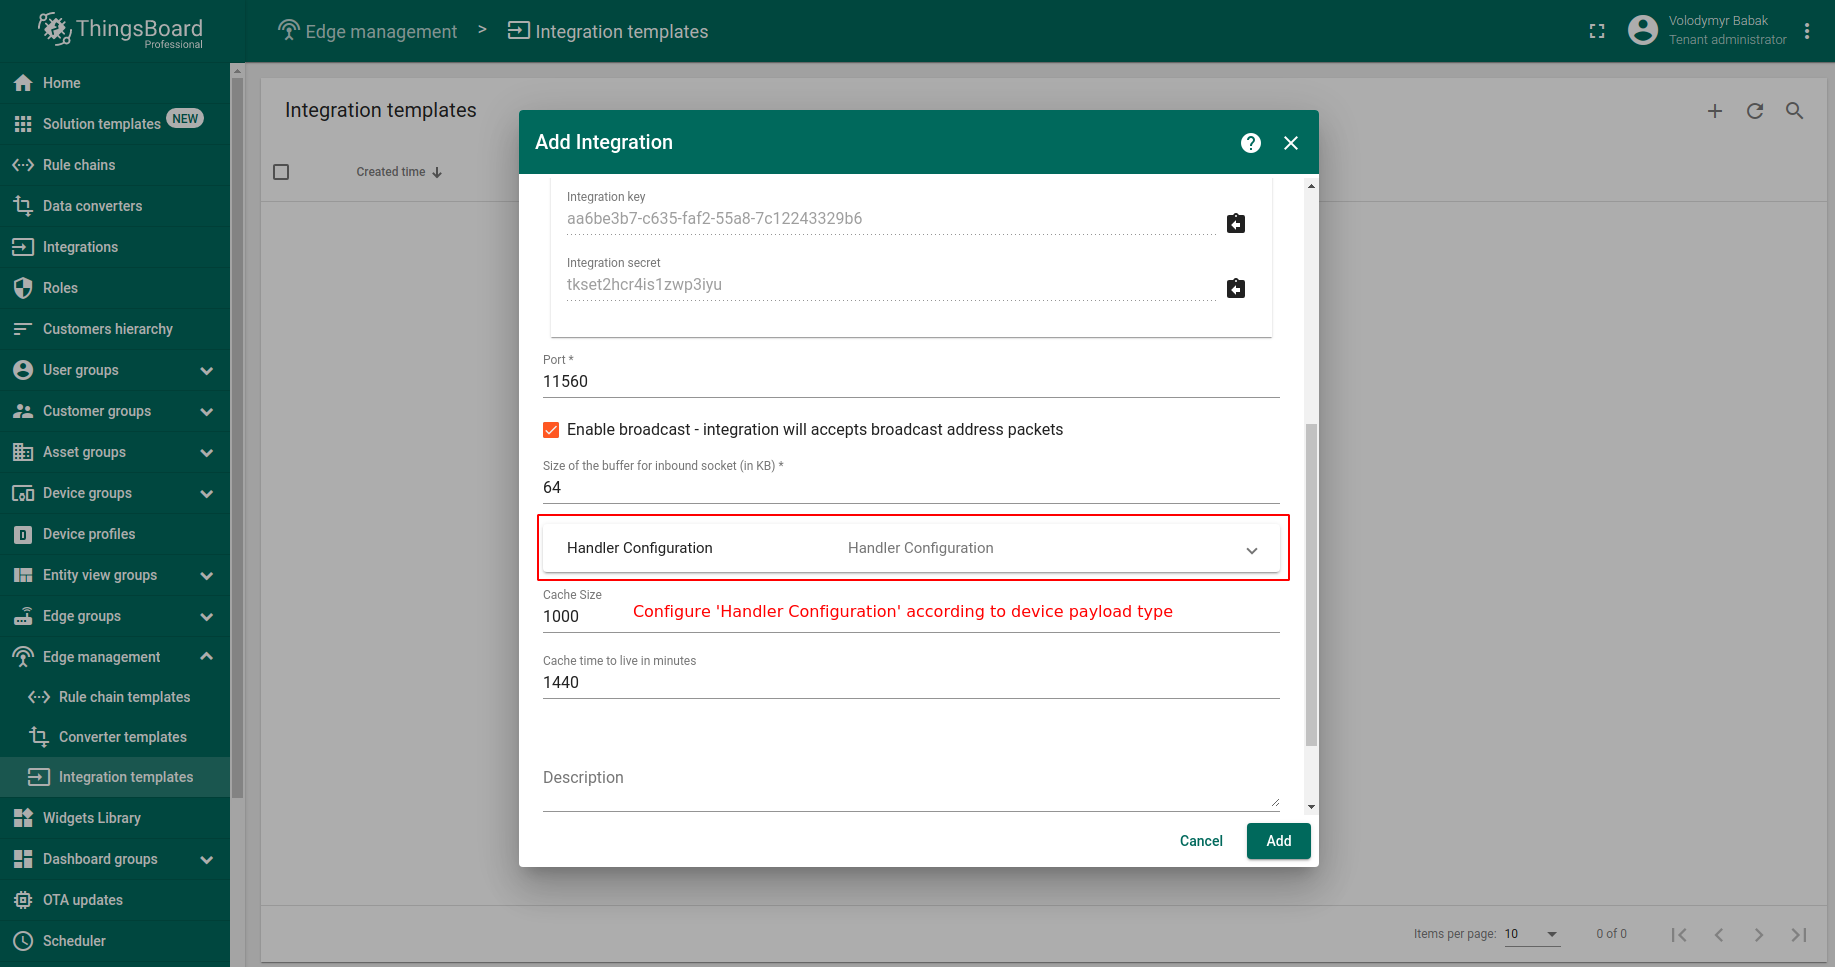
Task: Open Home from the sidebar
Action: [x=115, y=83]
